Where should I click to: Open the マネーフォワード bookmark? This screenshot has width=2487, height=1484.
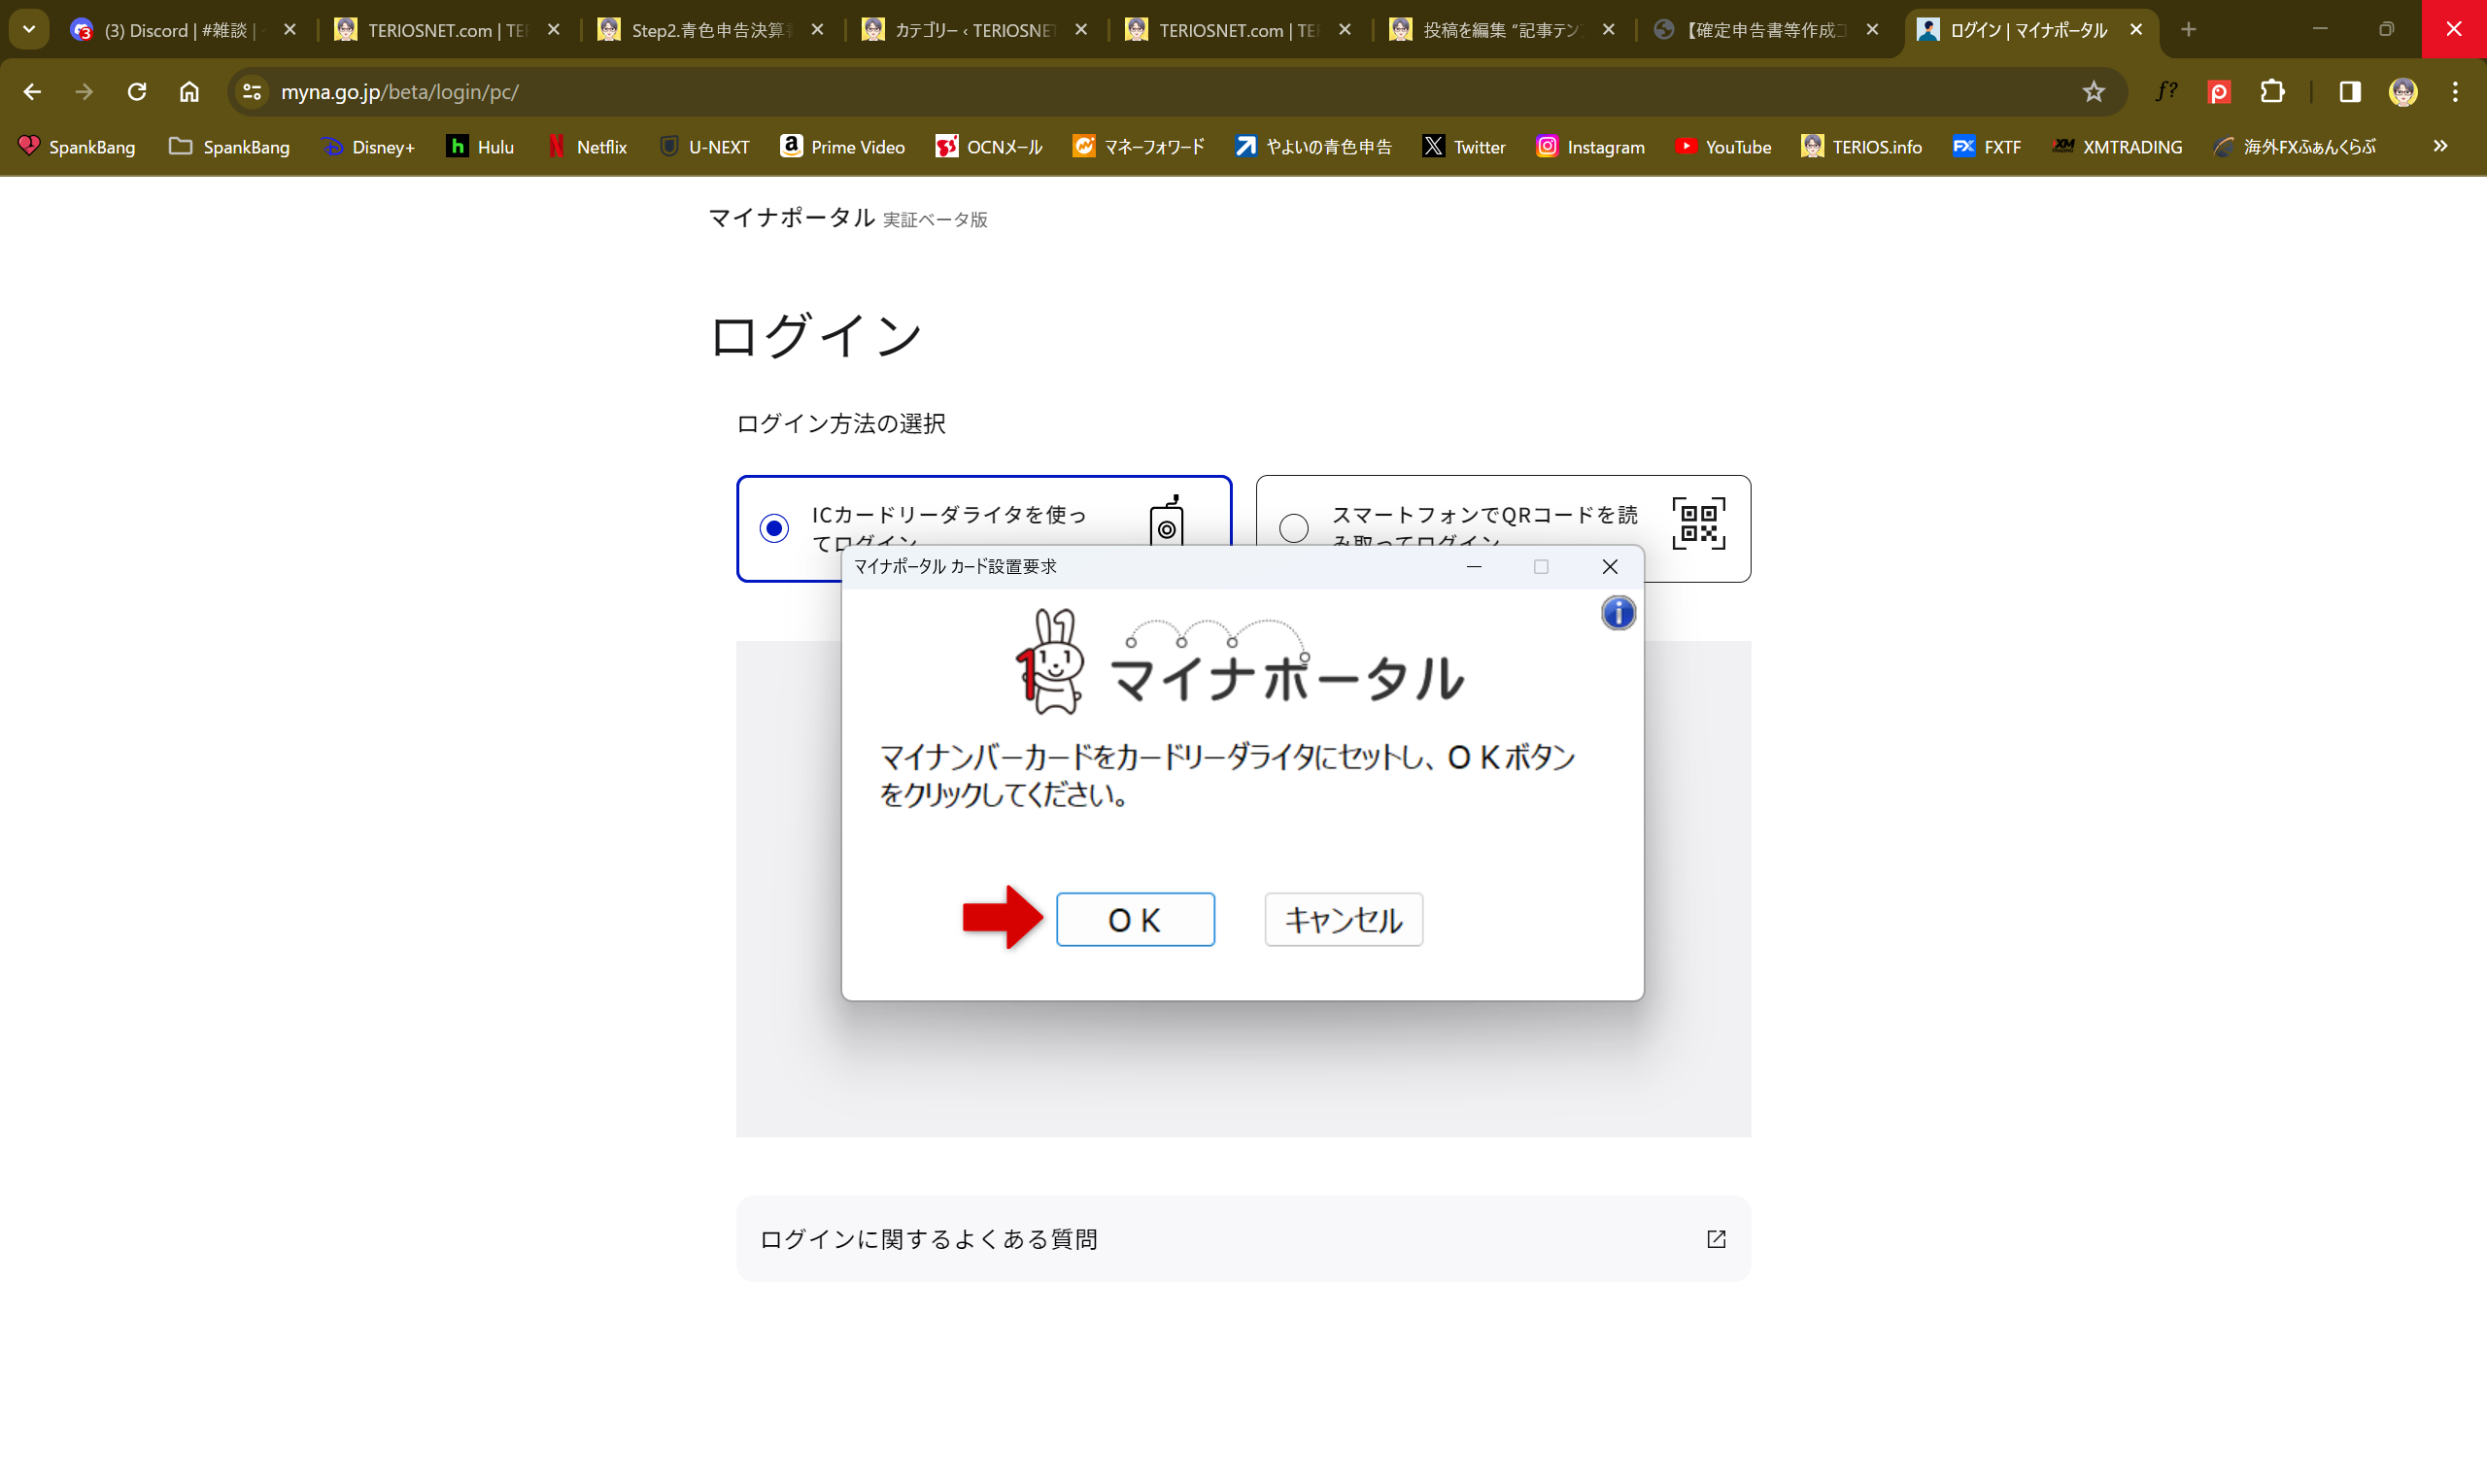click(1138, 146)
